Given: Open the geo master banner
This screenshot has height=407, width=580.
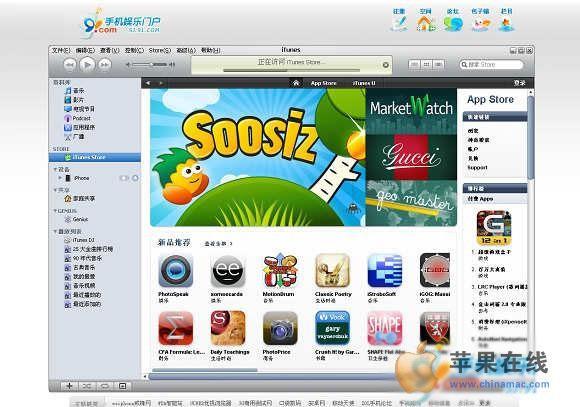Looking at the screenshot, I should (411, 203).
